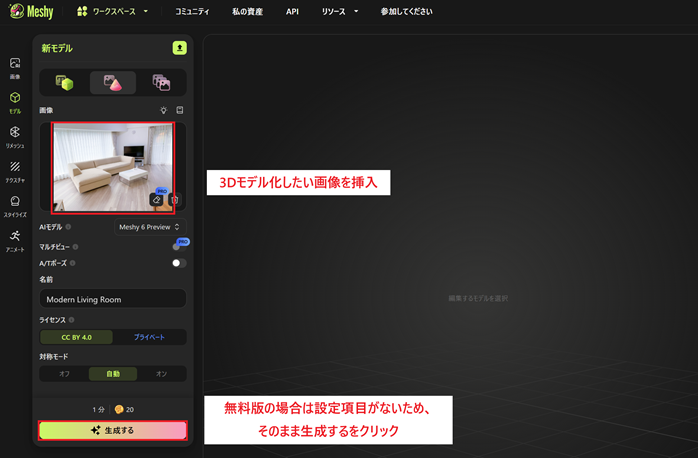This screenshot has width=698, height=458.
Task: Click the Meshy logo
Action: click(31, 12)
